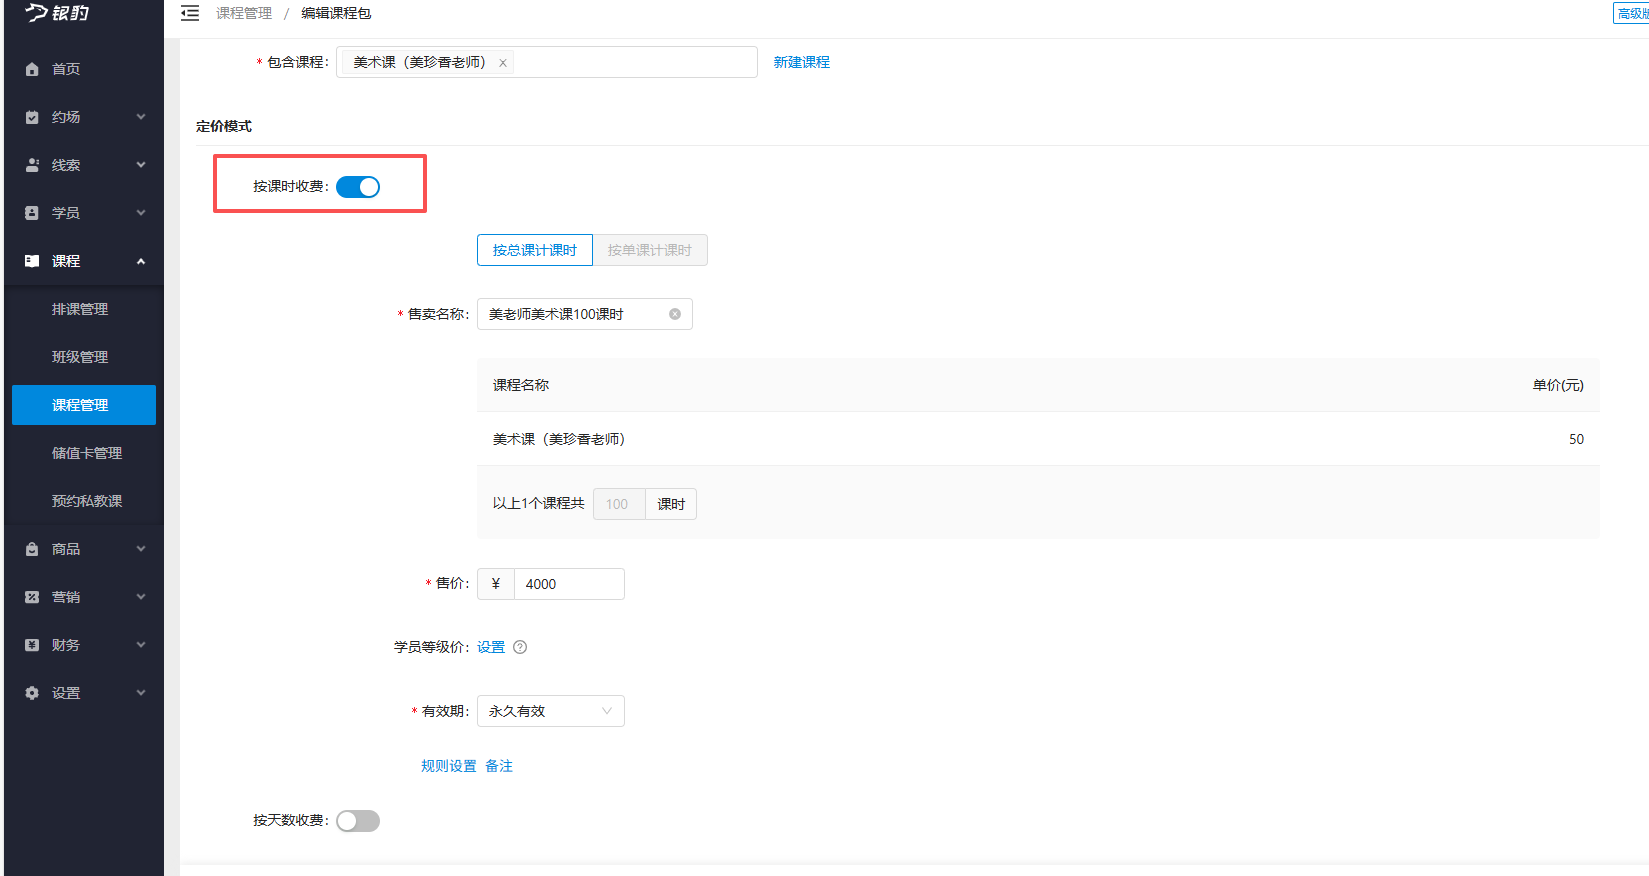Screen dimensions: 1649x876
Task: Click the 锐豹 logo icon
Action: click(x=37, y=12)
